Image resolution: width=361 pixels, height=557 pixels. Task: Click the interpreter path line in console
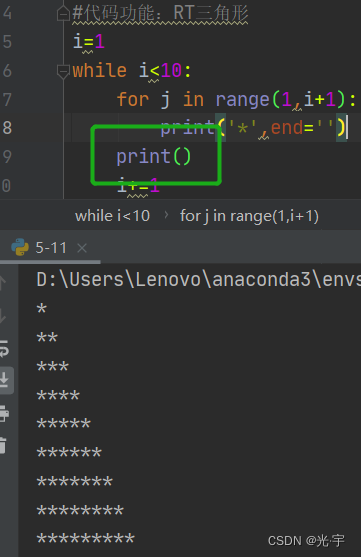click(198, 280)
